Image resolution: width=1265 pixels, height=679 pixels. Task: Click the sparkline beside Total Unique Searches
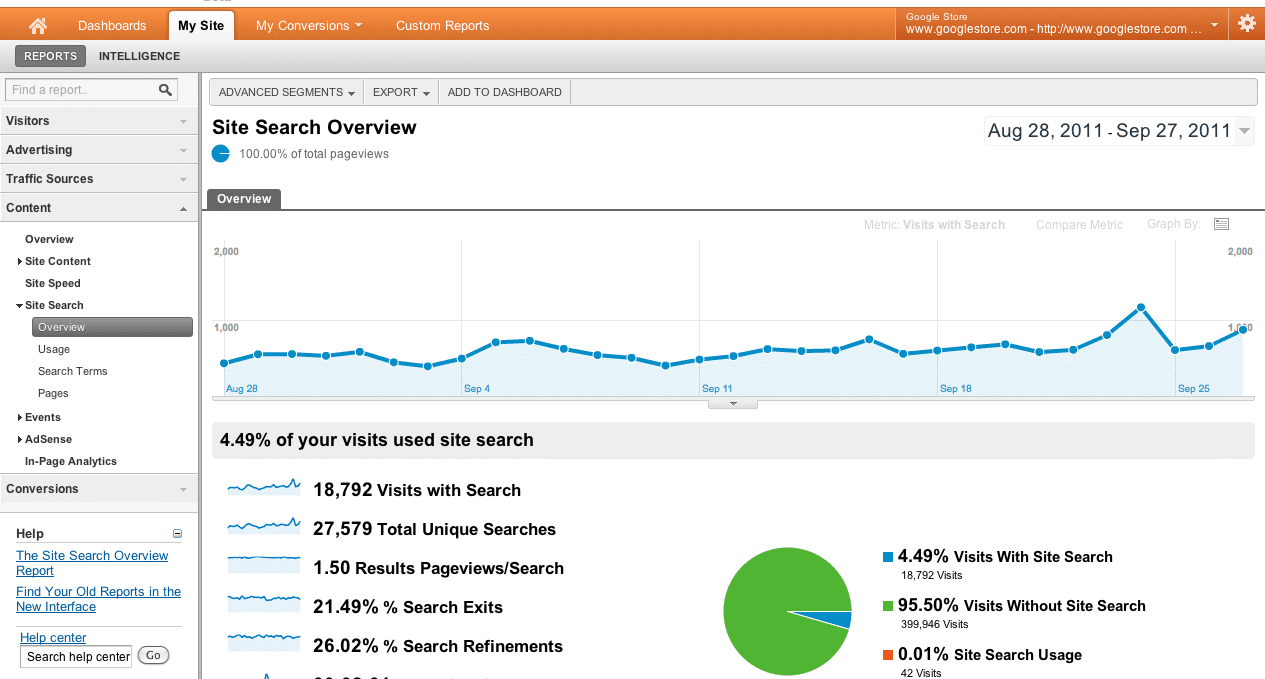[263, 528]
